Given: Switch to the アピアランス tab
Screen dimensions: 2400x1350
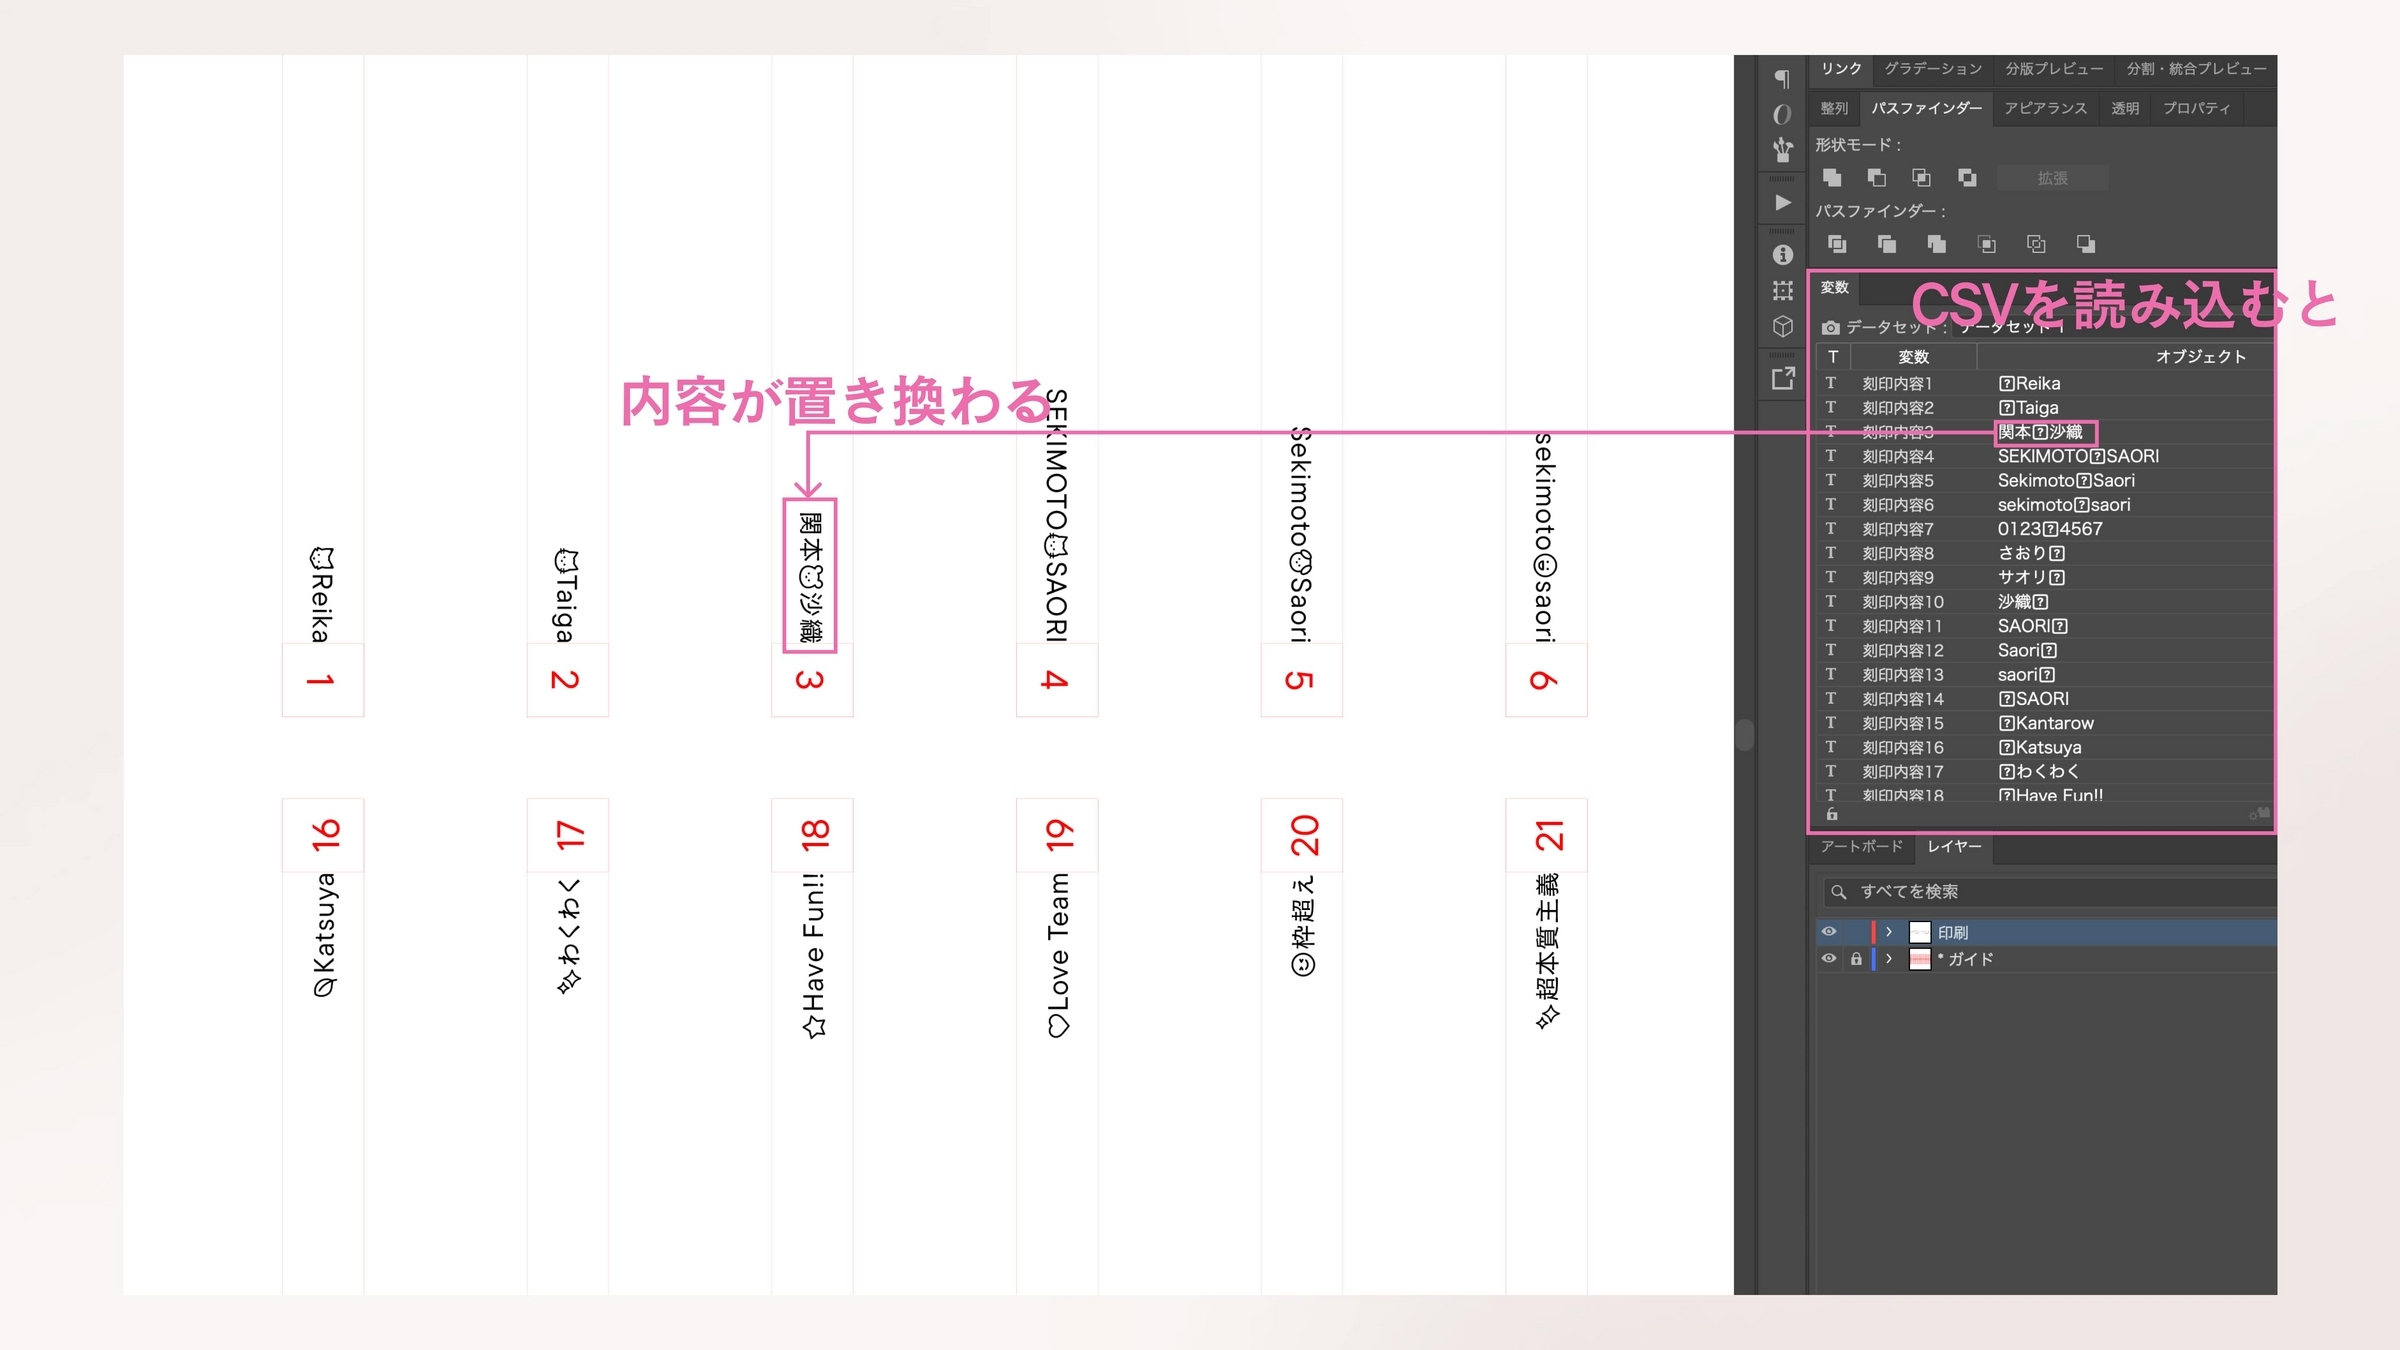Looking at the screenshot, I should coord(2045,108).
